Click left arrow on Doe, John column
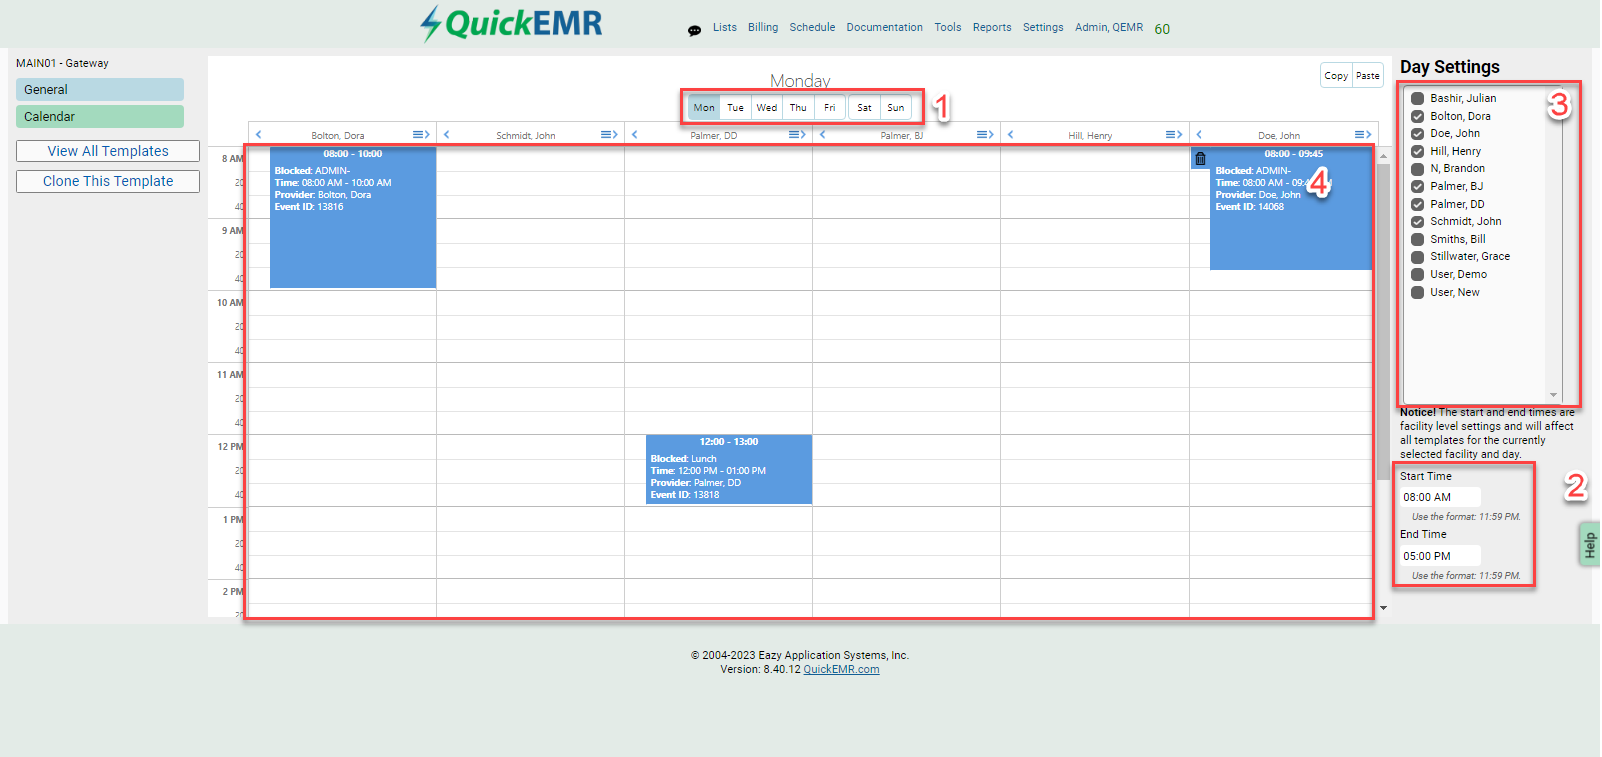Image resolution: width=1602 pixels, height=757 pixels. pyautogui.click(x=1199, y=134)
